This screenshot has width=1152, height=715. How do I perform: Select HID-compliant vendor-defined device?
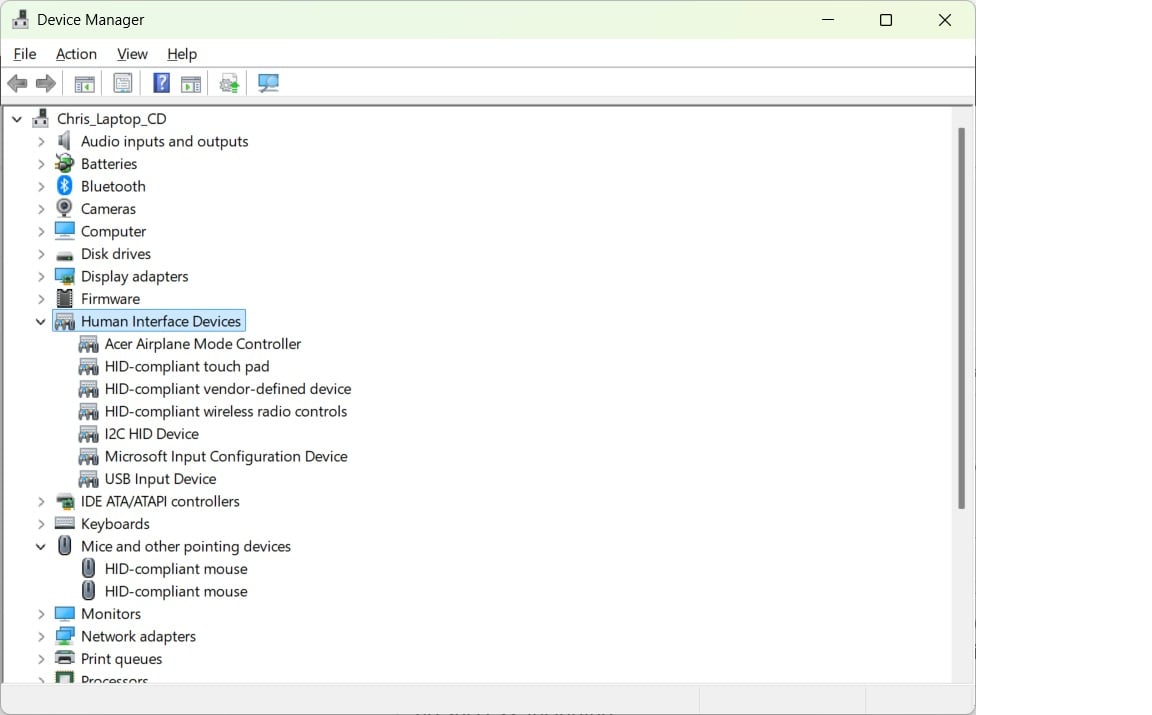pos(228,389)
